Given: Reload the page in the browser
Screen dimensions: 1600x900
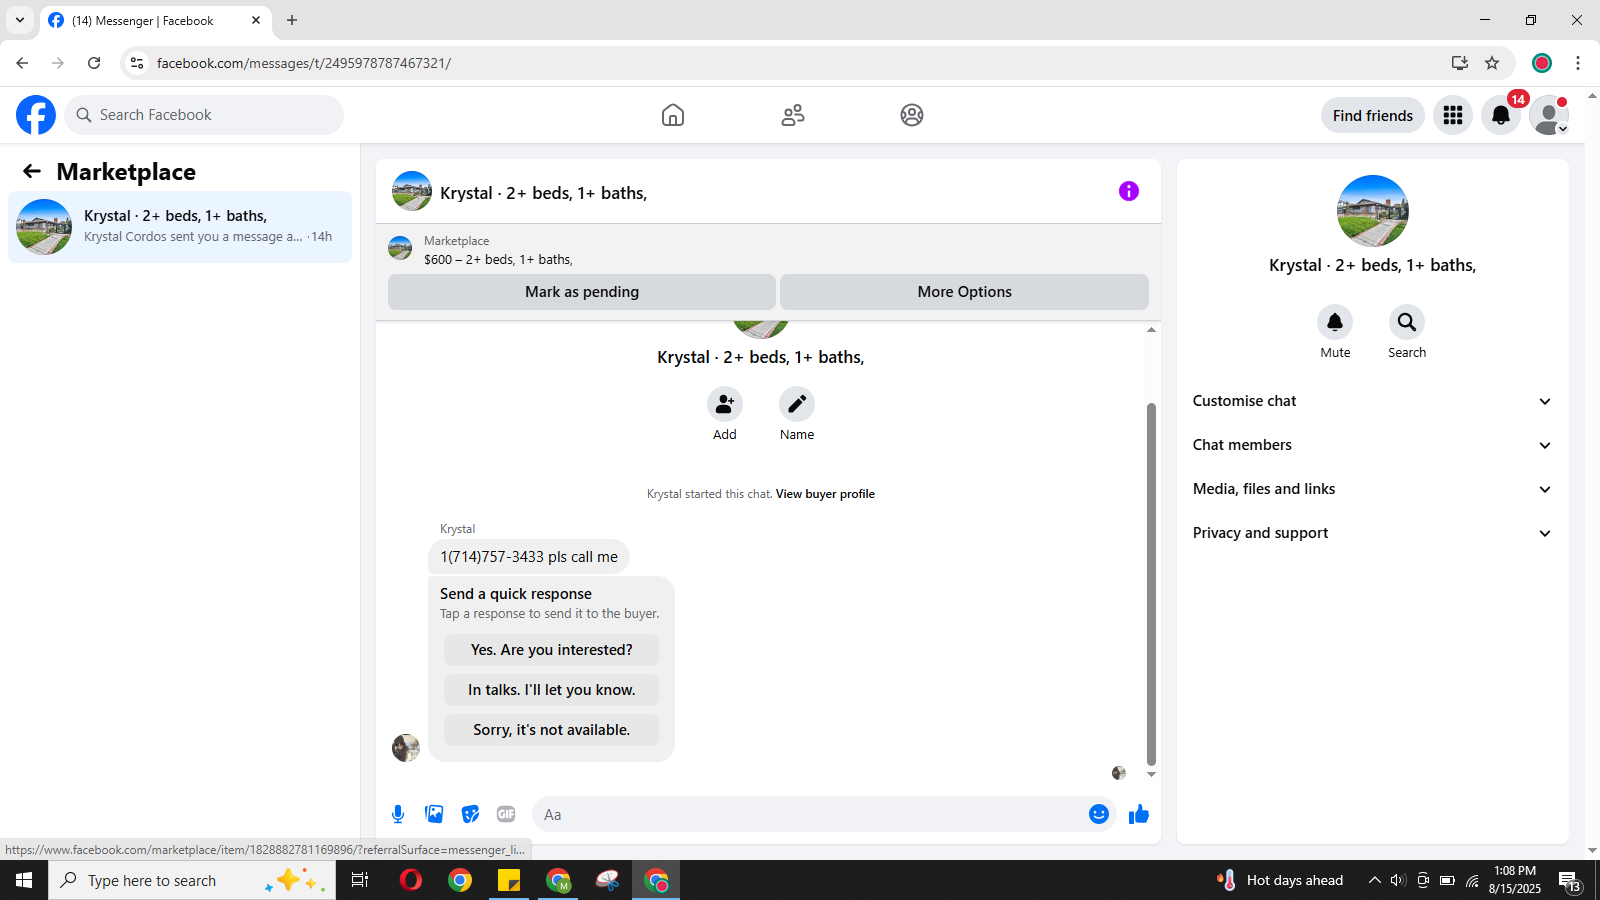Looking at the screenshot, I should pos(94,63).
